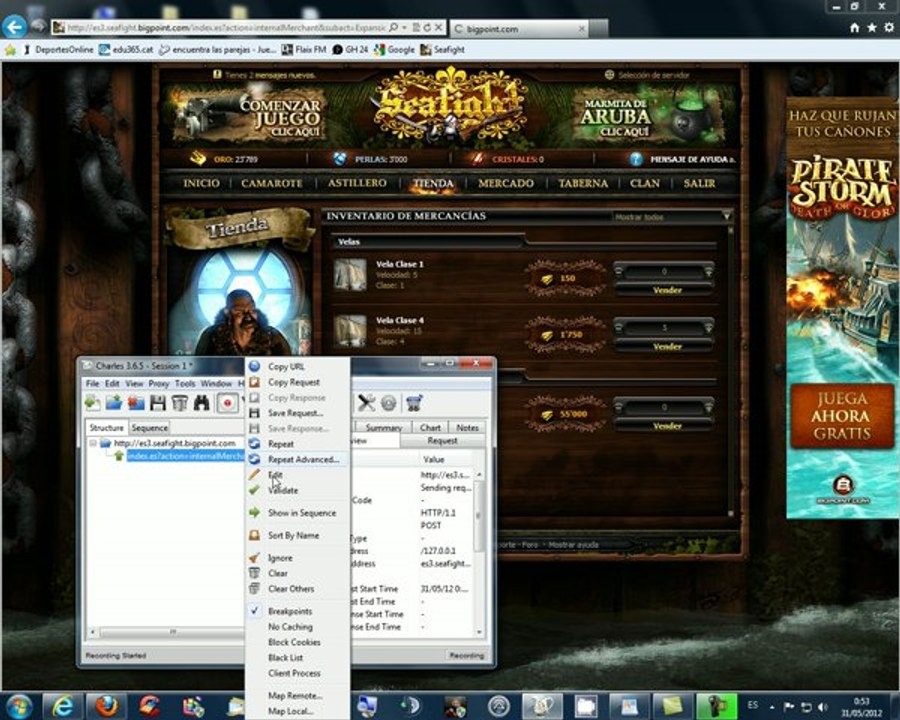The height and width of the screenshot is (720, 900).
Task: Click green camcorder taskbar icon
Action: pyautogui.click(x=716, y=706)
